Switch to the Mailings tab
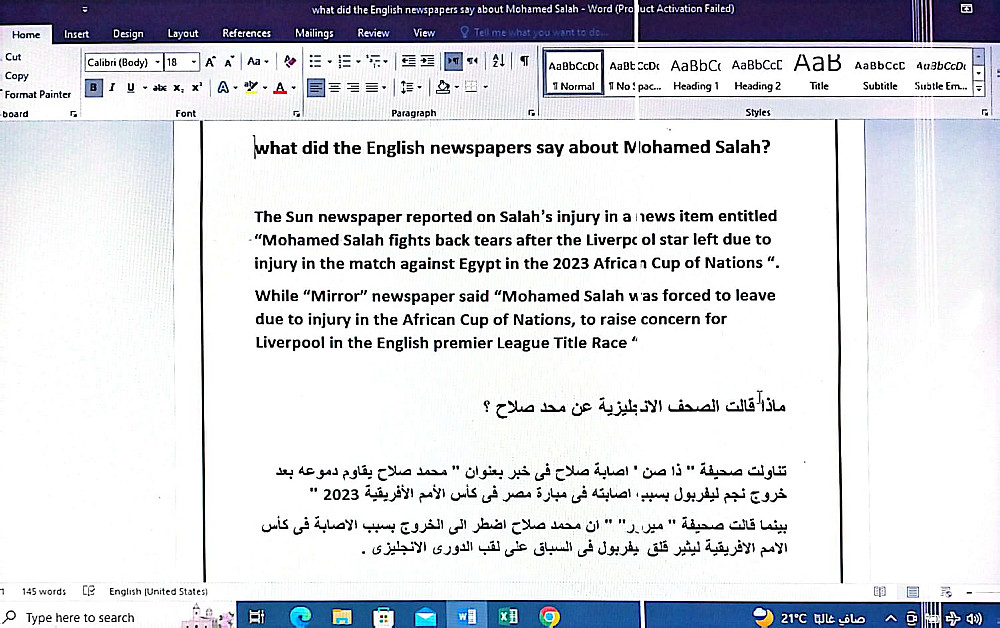The image size is (1000, 628). 314,33
